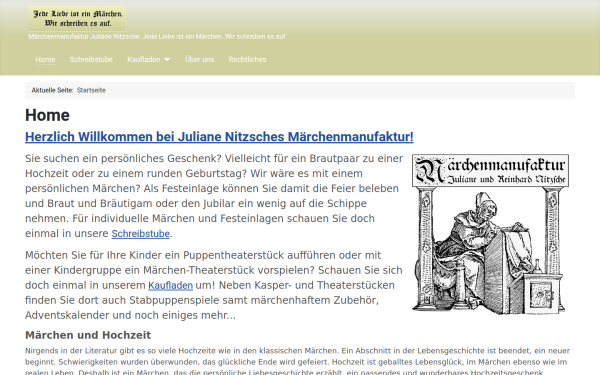Go to the Schreibstube menu item

point(91,59)
